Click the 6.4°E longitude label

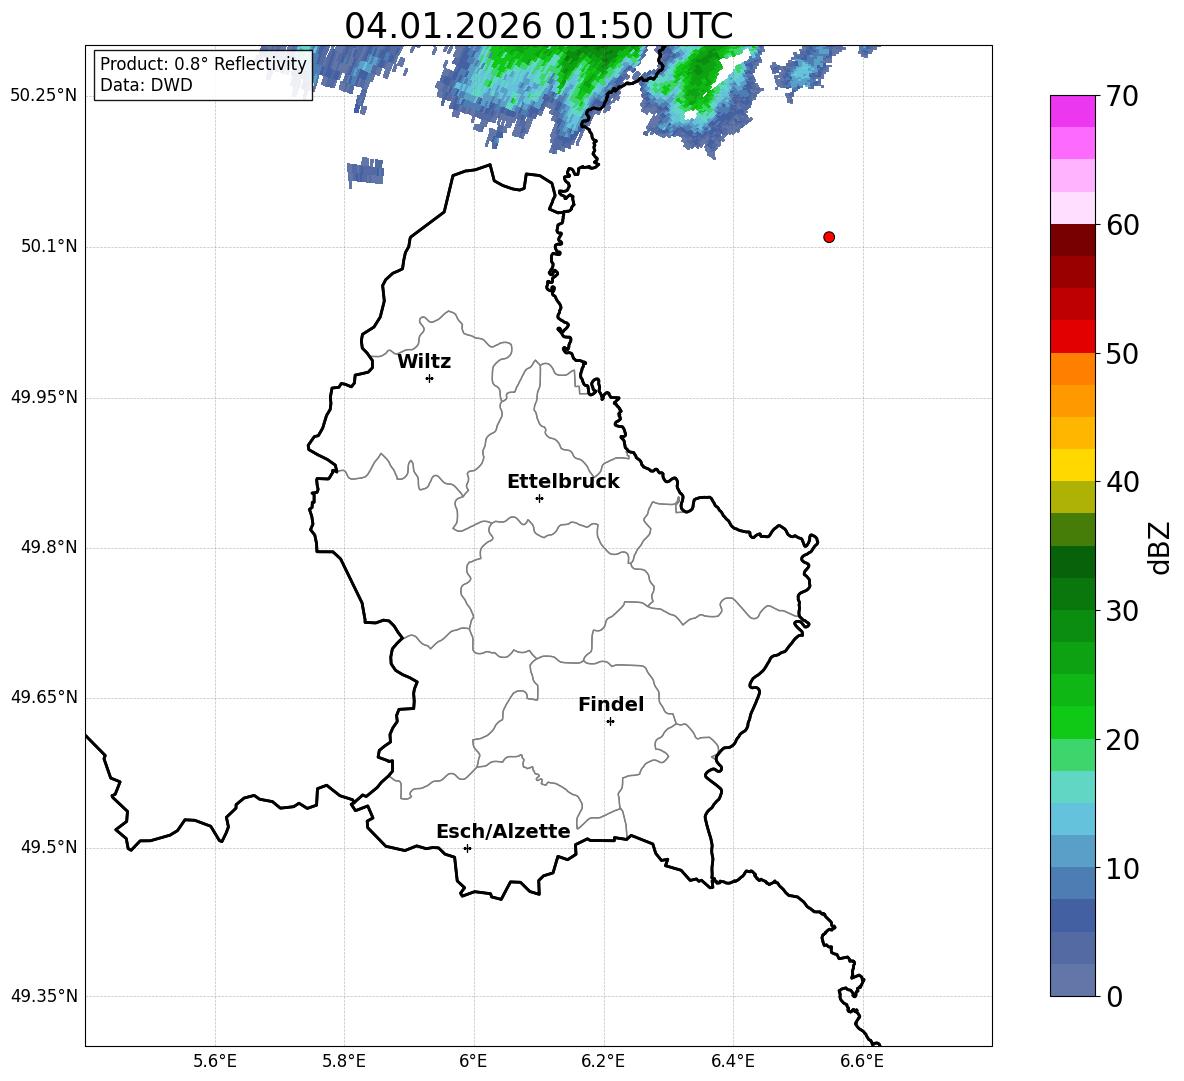pos(732,1061)
